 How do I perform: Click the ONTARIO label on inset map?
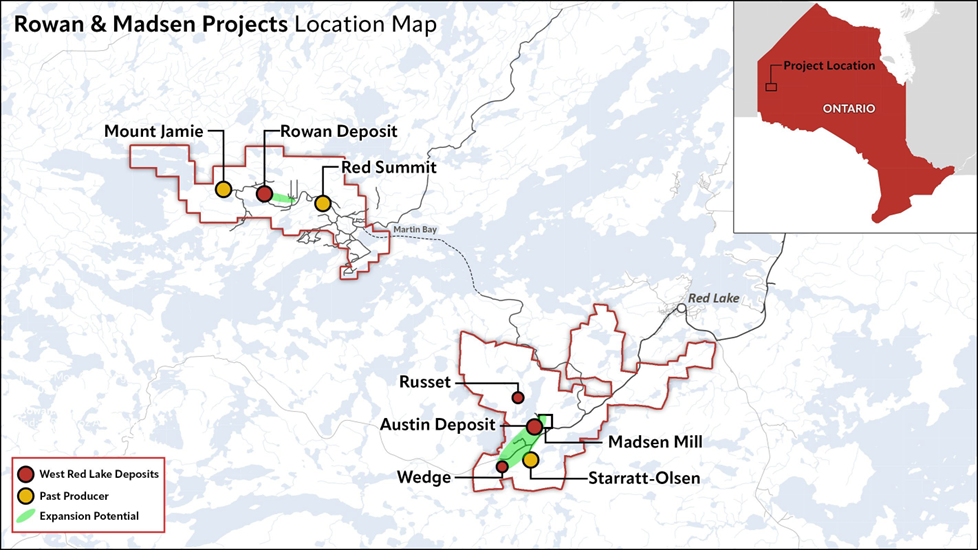(x=848, y=109)
